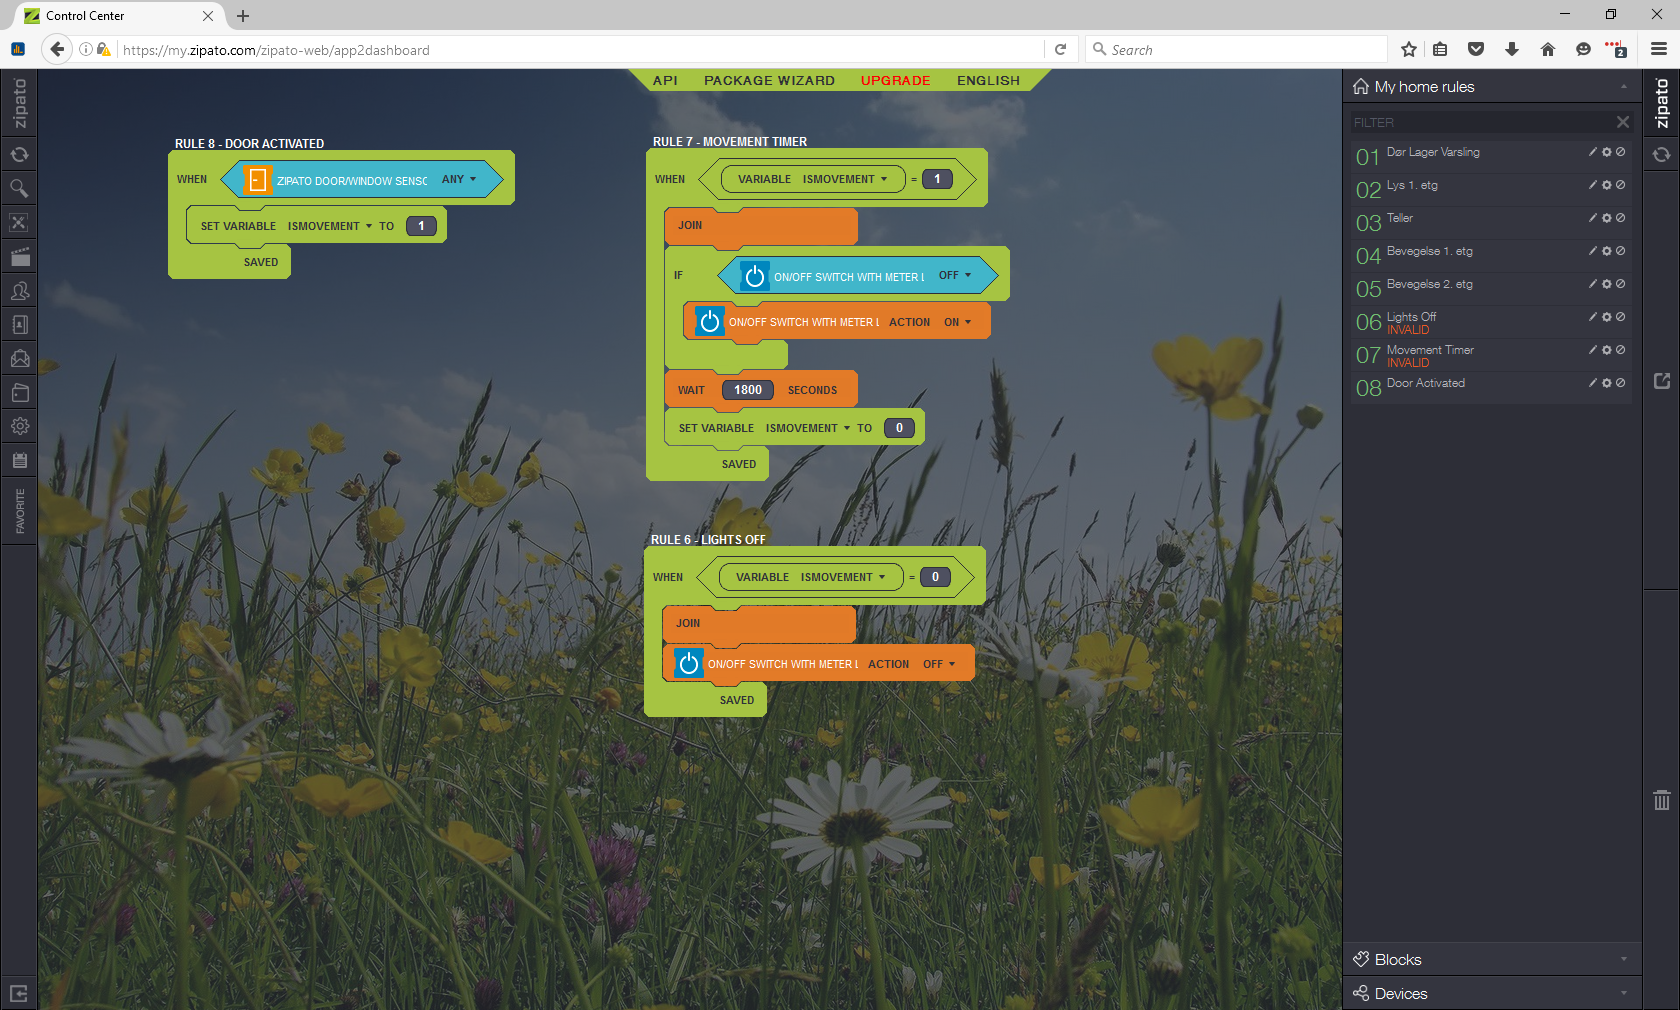Open the wallet icon in left sidebar

19,393
